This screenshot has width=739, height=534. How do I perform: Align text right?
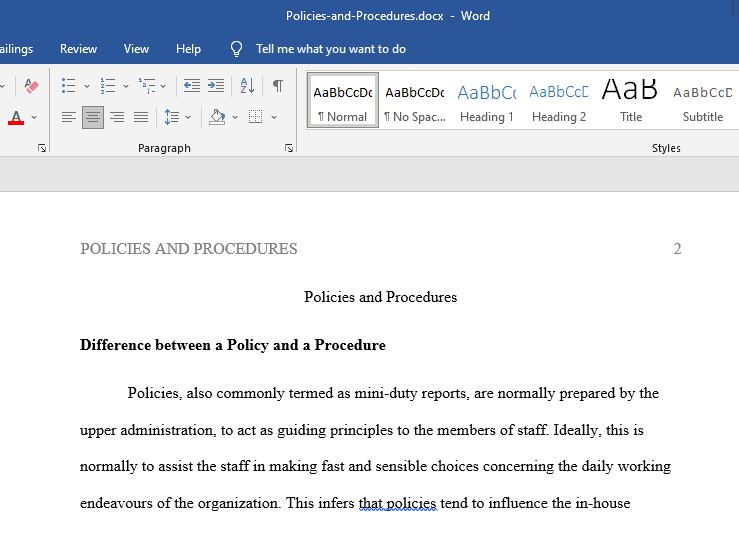pyautogui.click(x=117, y=117)
